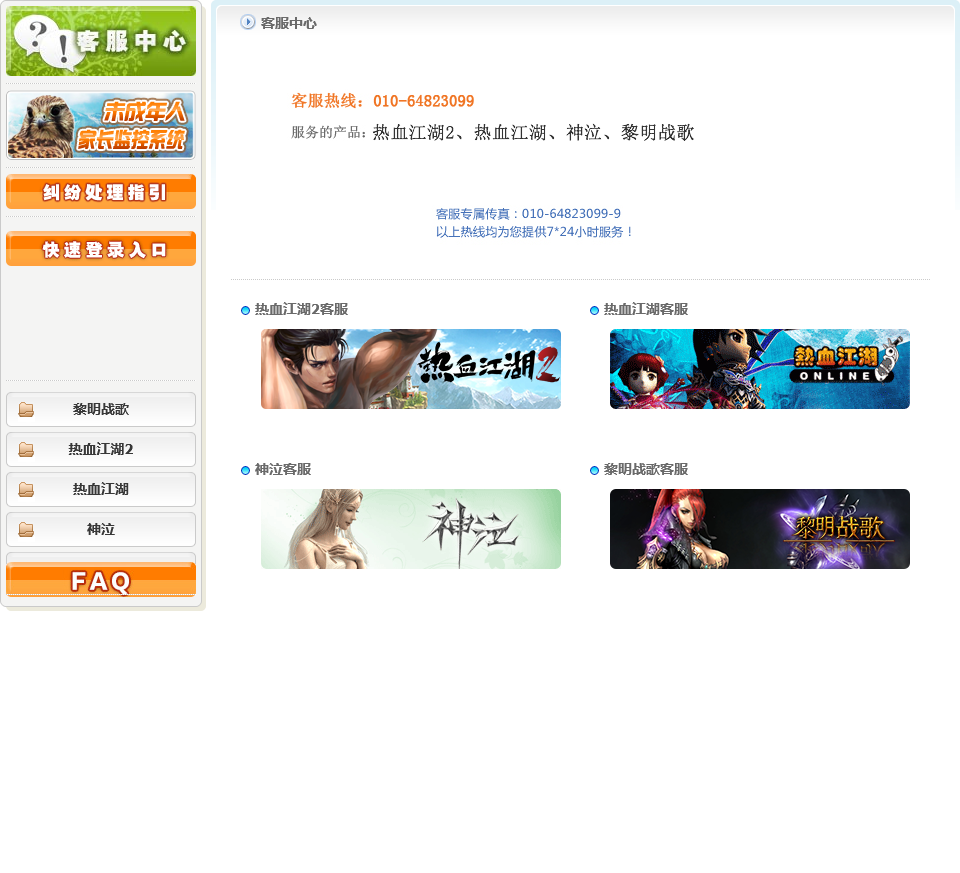Open the 热血江湖客服 heading link
Image resolution: width=960 pixels, height=873 pixels.
pos(646,310)
